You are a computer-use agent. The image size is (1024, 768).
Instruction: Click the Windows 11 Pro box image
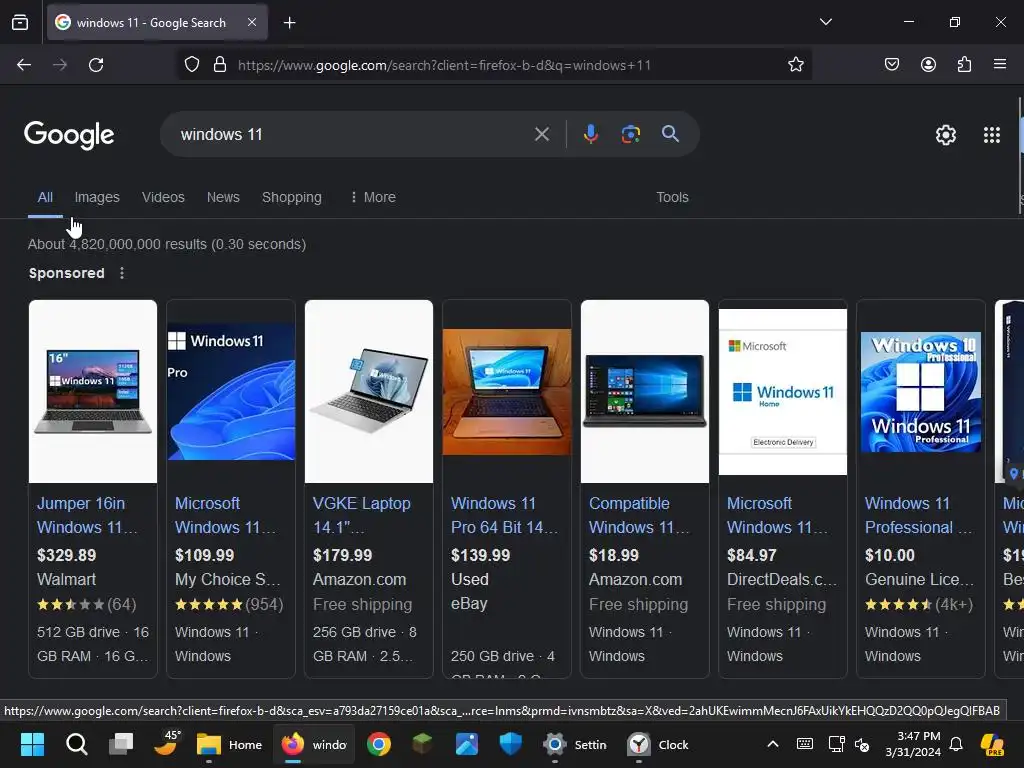tap(231, 391)
